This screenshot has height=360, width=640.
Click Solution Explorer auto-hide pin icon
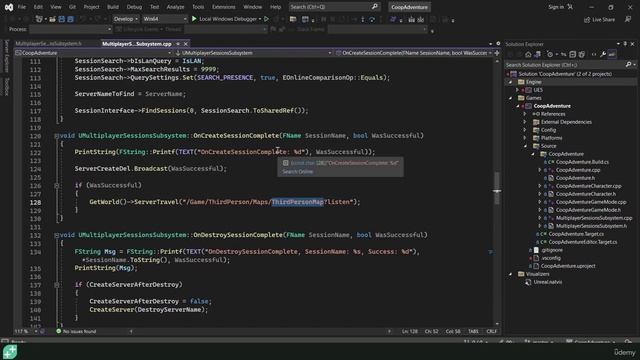625,44
